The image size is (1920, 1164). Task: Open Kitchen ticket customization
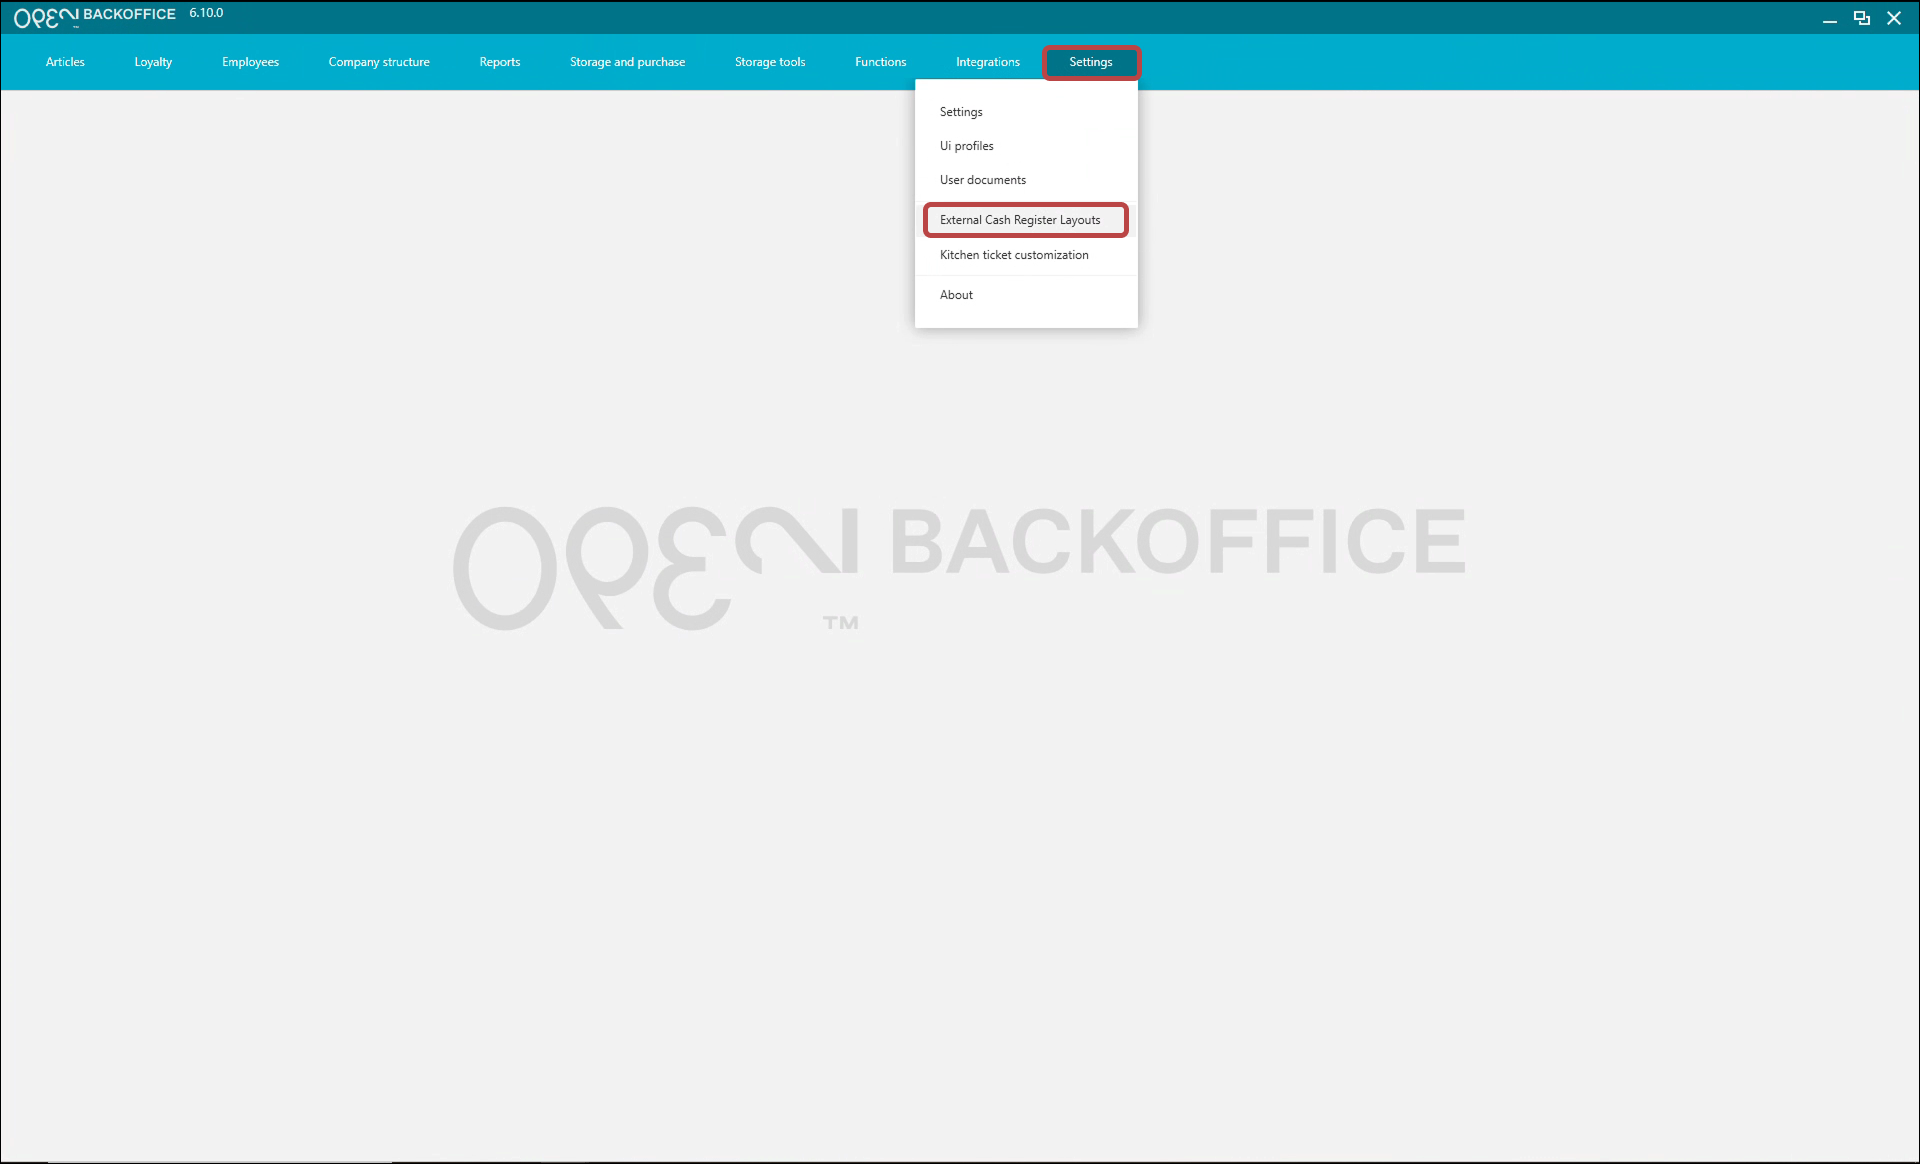pyautogui.click(x=1026, y=255)
